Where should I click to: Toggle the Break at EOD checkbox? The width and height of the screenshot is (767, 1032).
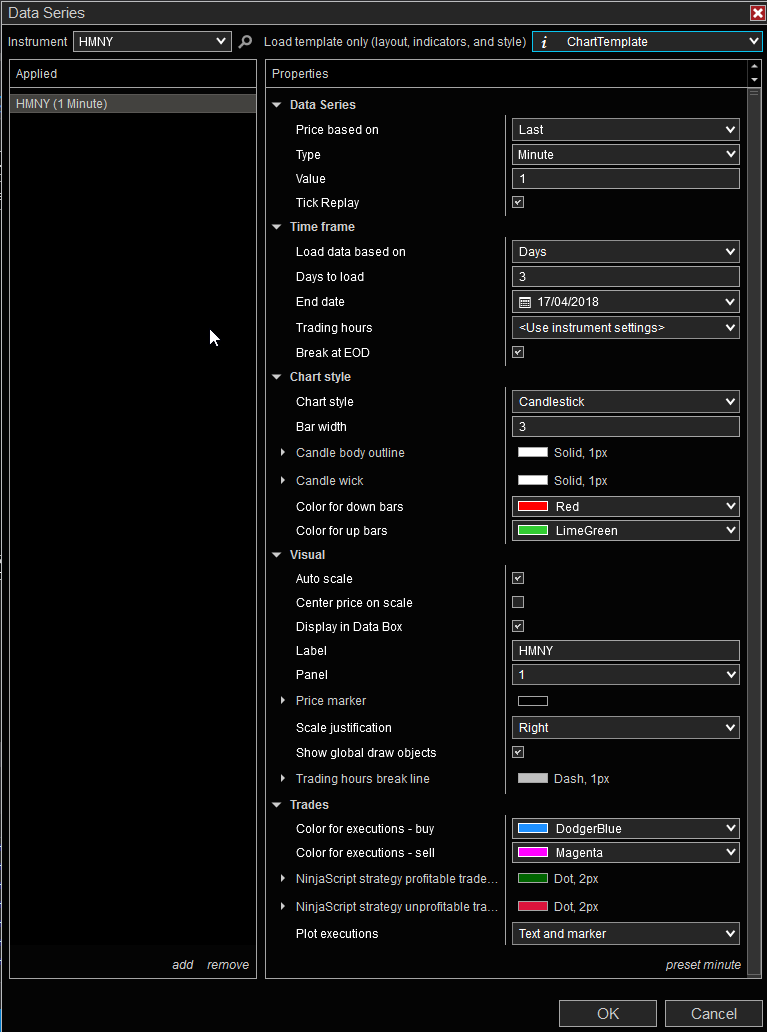point(518,352)
